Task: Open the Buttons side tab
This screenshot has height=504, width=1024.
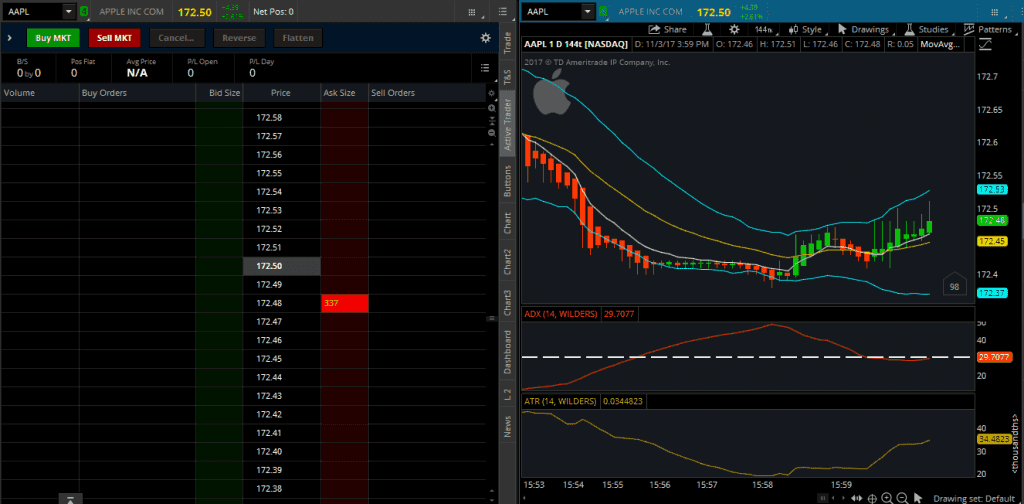Action: click(x=507, y=181)
